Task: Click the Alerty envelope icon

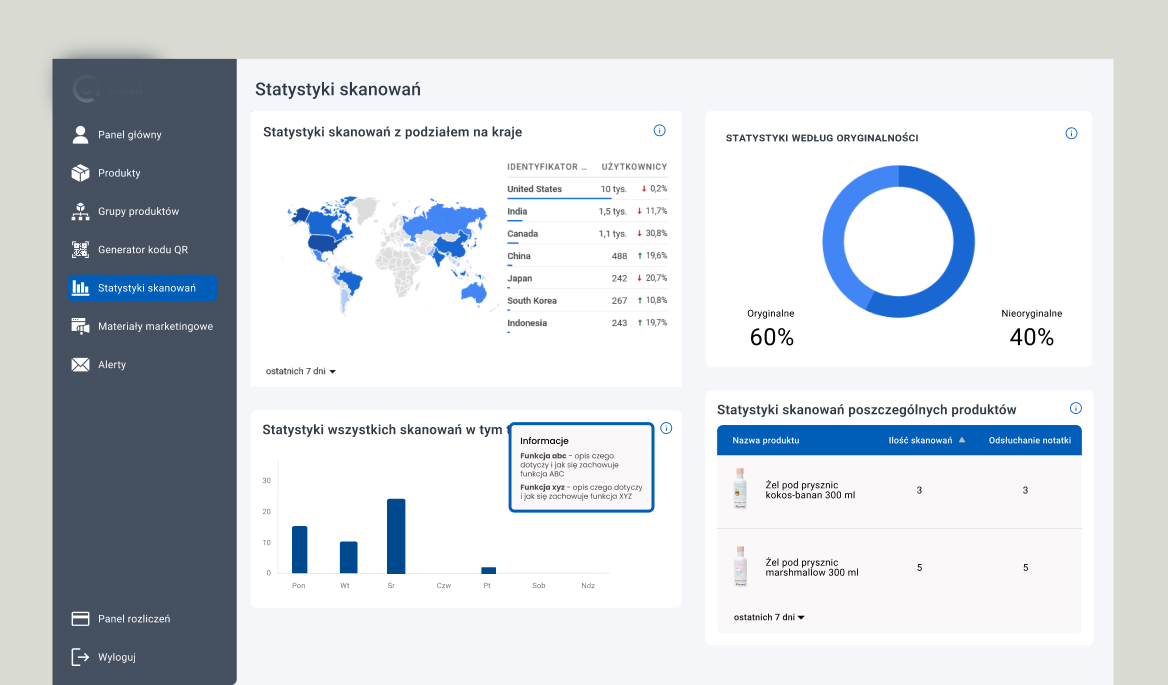Action: coord(80,365)
